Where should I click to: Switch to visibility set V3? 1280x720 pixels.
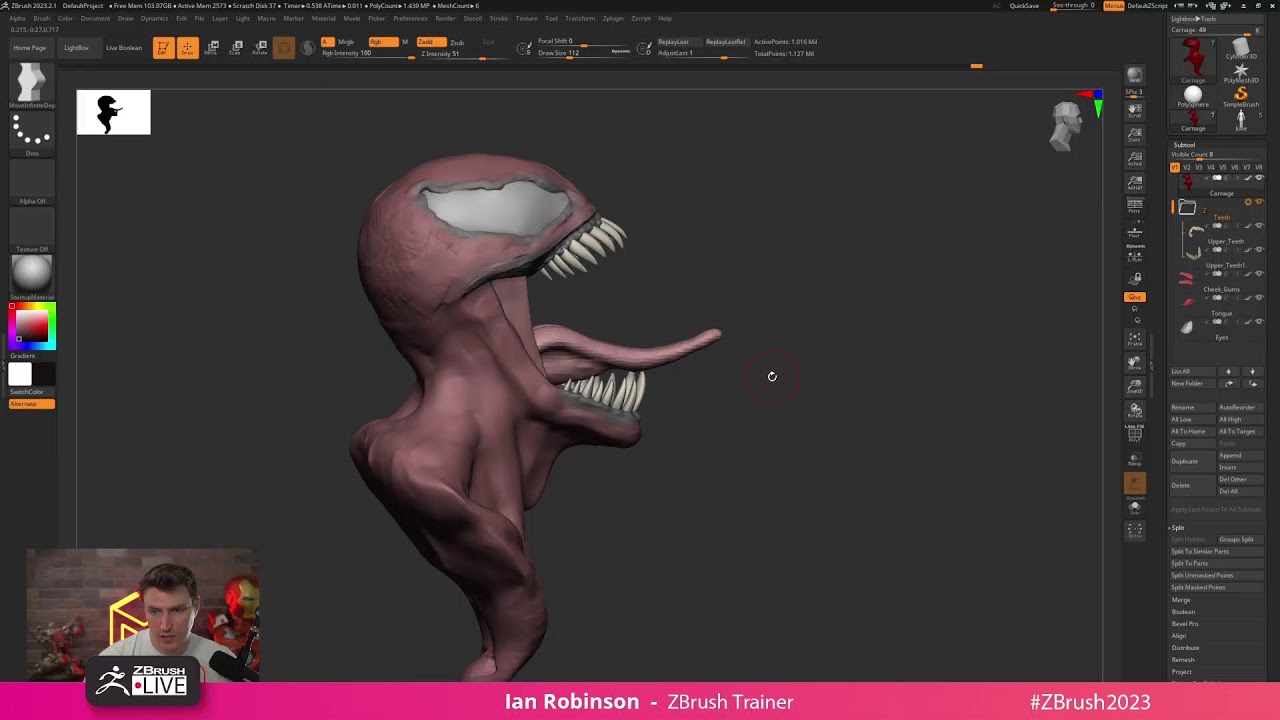point(1199,167)
